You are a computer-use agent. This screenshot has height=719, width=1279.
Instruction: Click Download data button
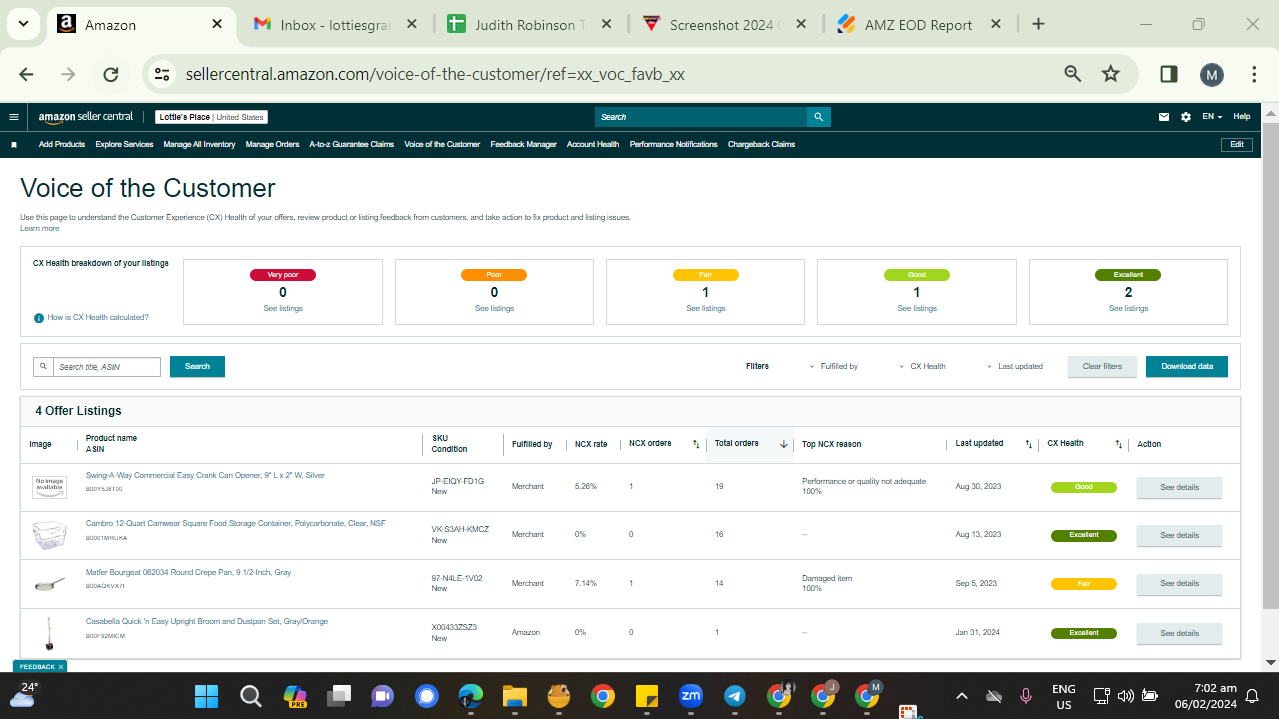click(1187, 367)
